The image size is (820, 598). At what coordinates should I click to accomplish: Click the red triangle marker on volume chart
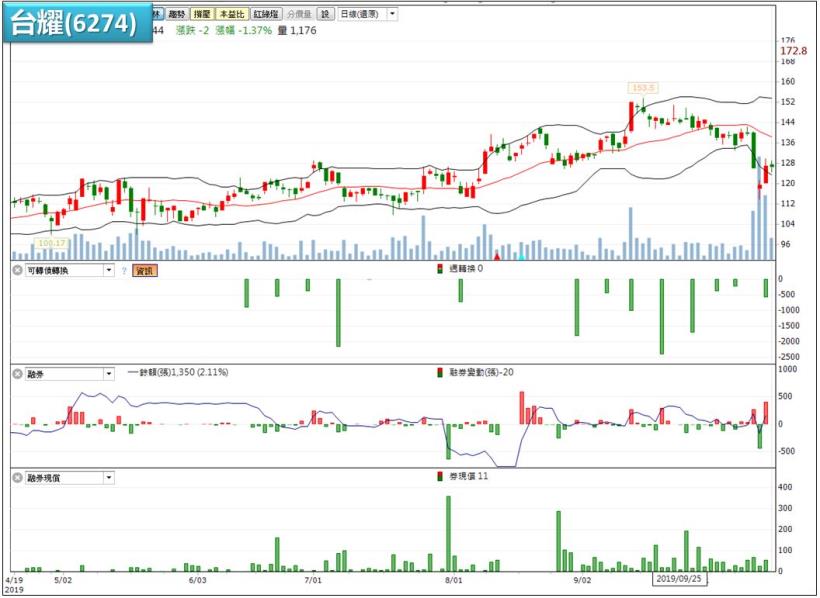tap(498, 256)
